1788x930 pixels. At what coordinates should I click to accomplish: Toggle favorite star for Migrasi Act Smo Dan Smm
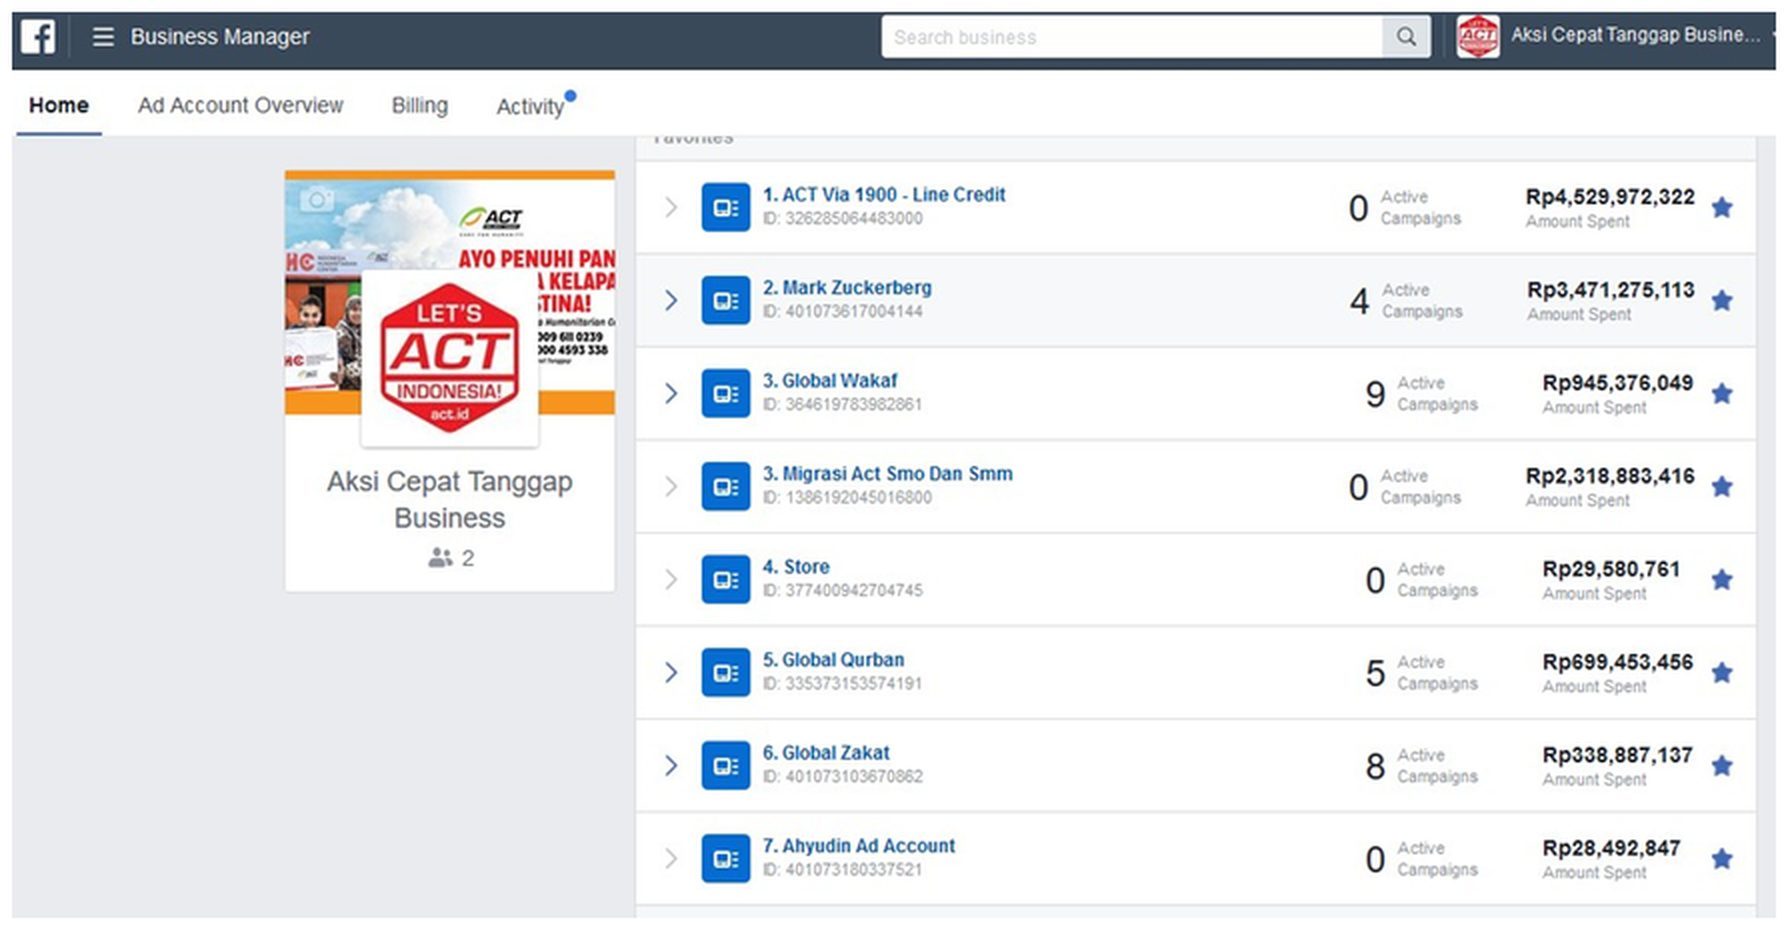(x=1722, y=487)
